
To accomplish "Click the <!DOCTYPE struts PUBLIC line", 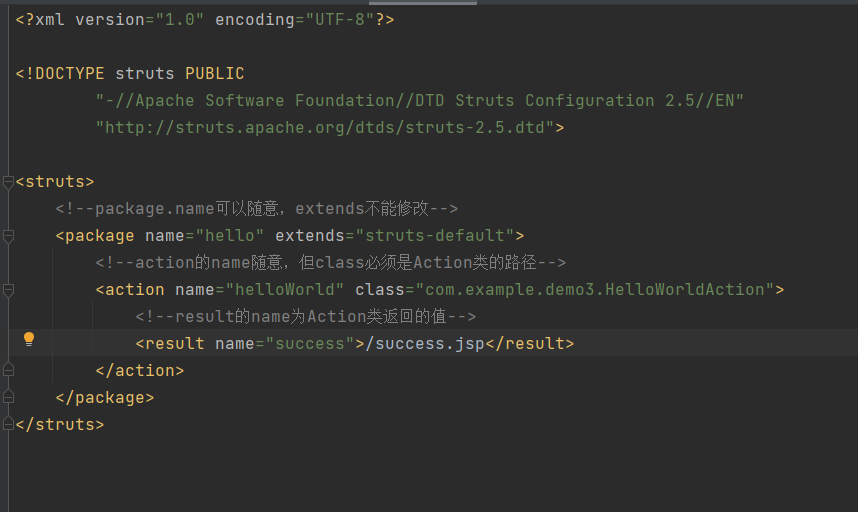I will pos(130,73).
